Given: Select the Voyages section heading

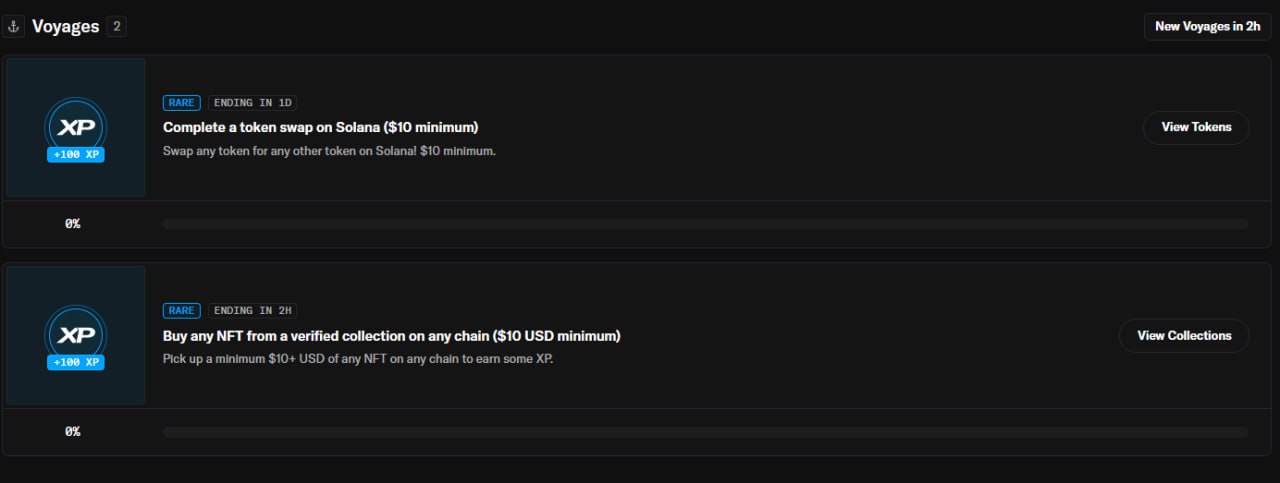Looking at the screenshot, I should point(66,27).
